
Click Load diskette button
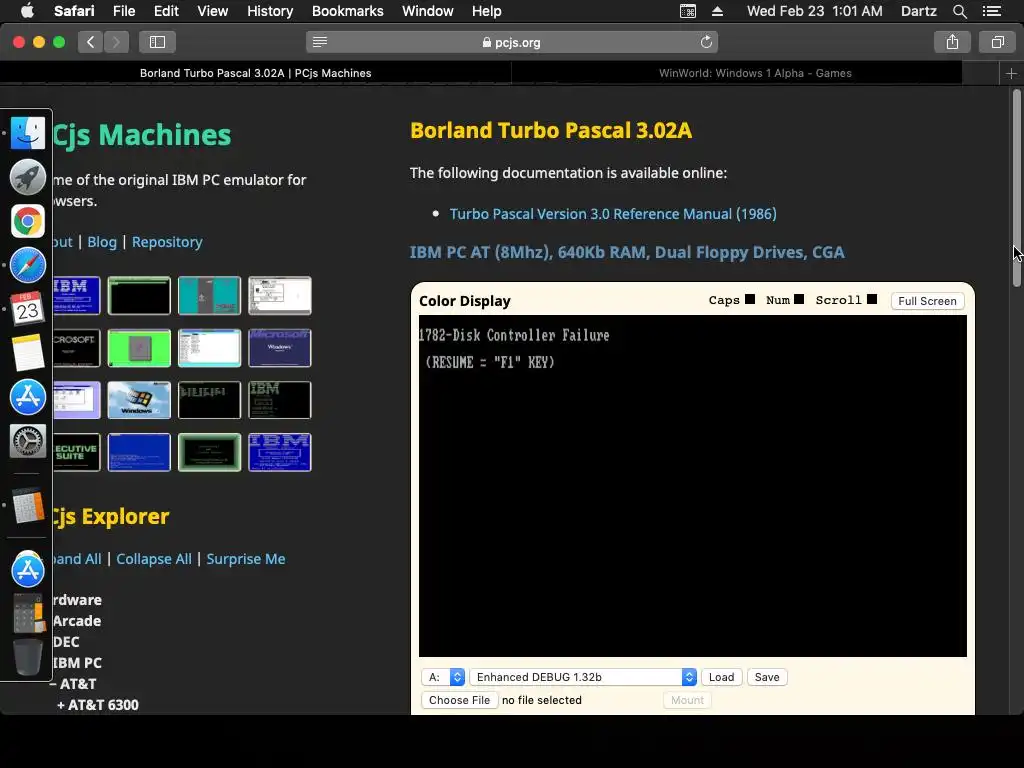click(722, 677)
